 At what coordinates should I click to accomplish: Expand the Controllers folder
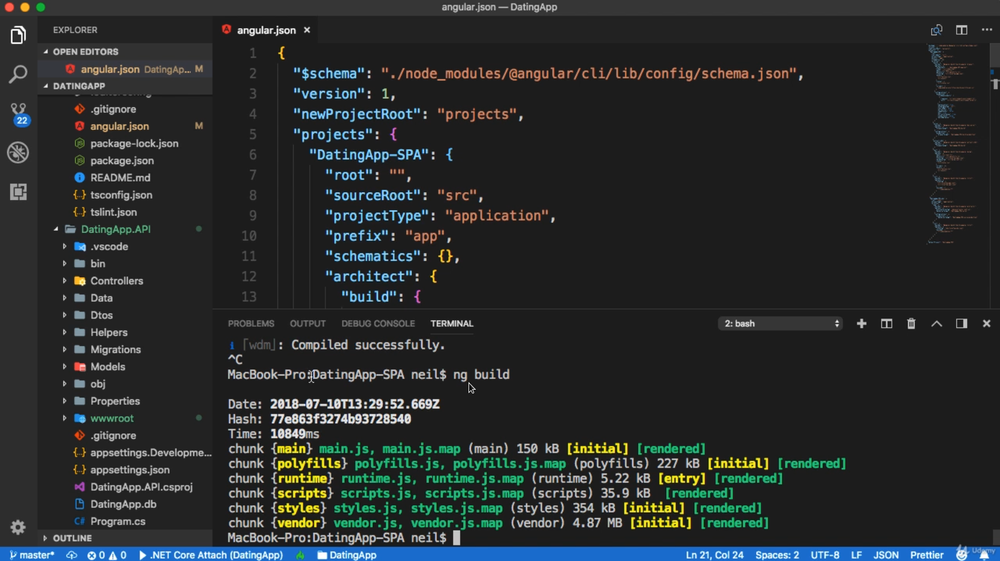[x=125, y=281]
